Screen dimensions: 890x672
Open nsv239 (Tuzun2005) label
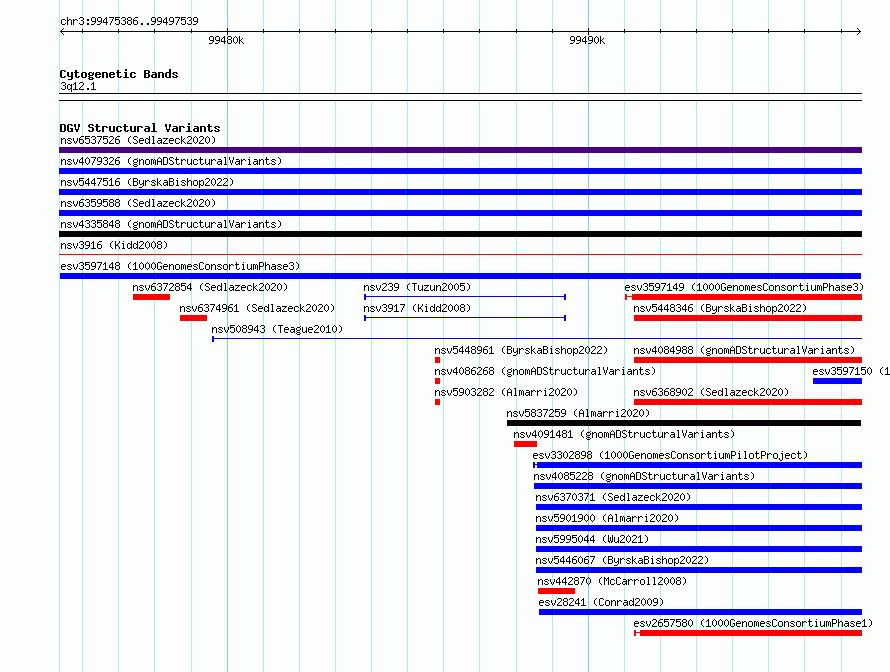[x=417, y=287]
